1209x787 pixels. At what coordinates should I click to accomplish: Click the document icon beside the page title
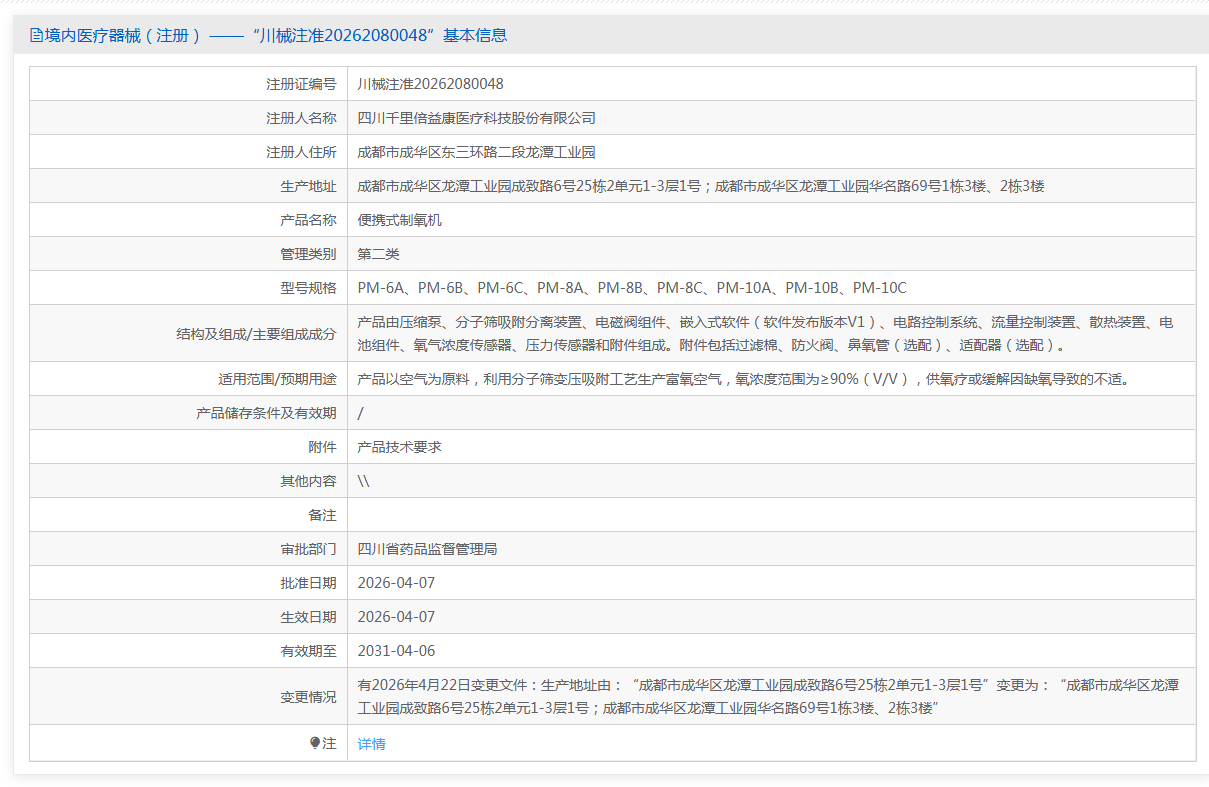(36, 35)
